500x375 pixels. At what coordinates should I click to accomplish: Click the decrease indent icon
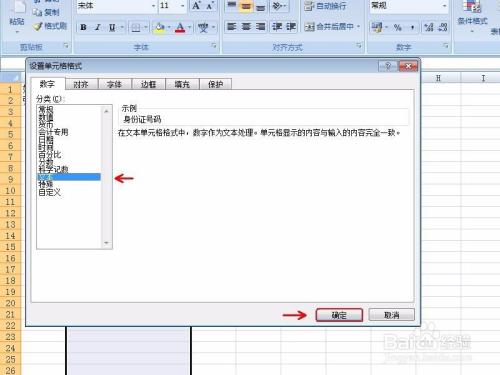(x=277, y=26)
